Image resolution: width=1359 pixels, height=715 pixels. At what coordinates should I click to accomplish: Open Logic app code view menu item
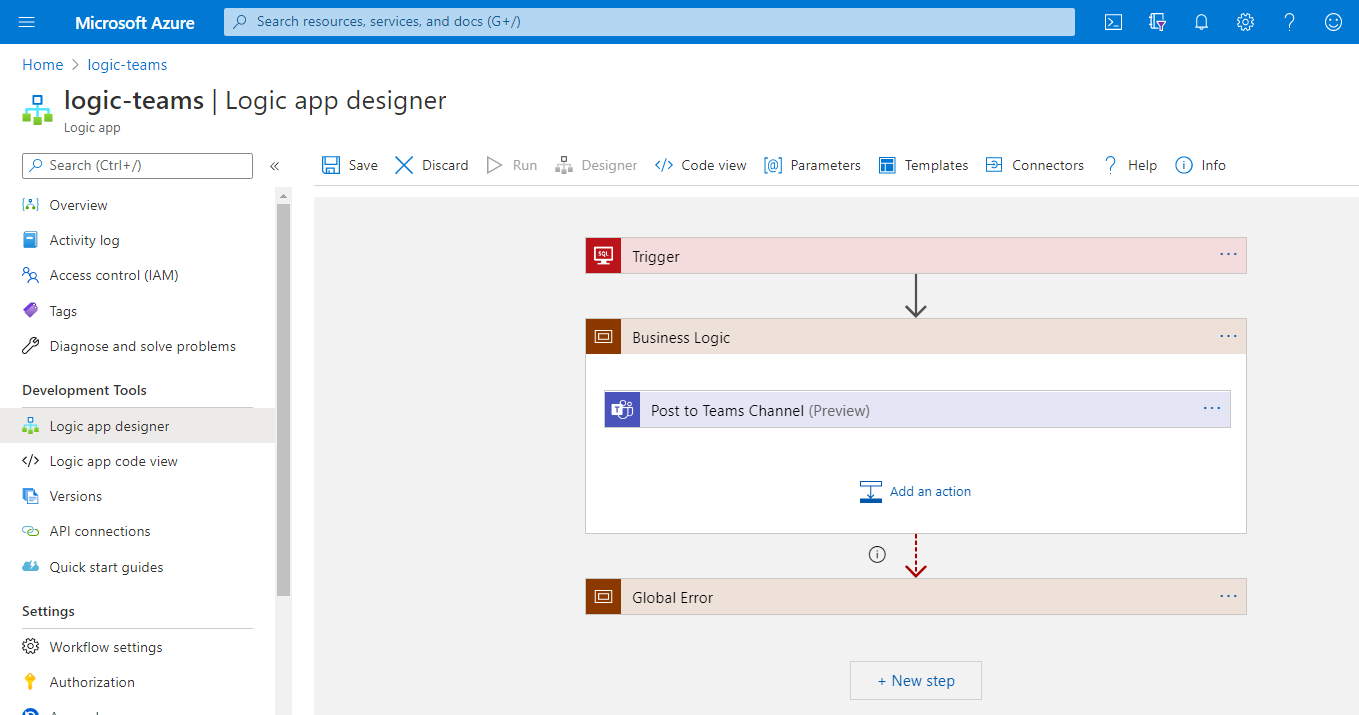click(113, 461)
